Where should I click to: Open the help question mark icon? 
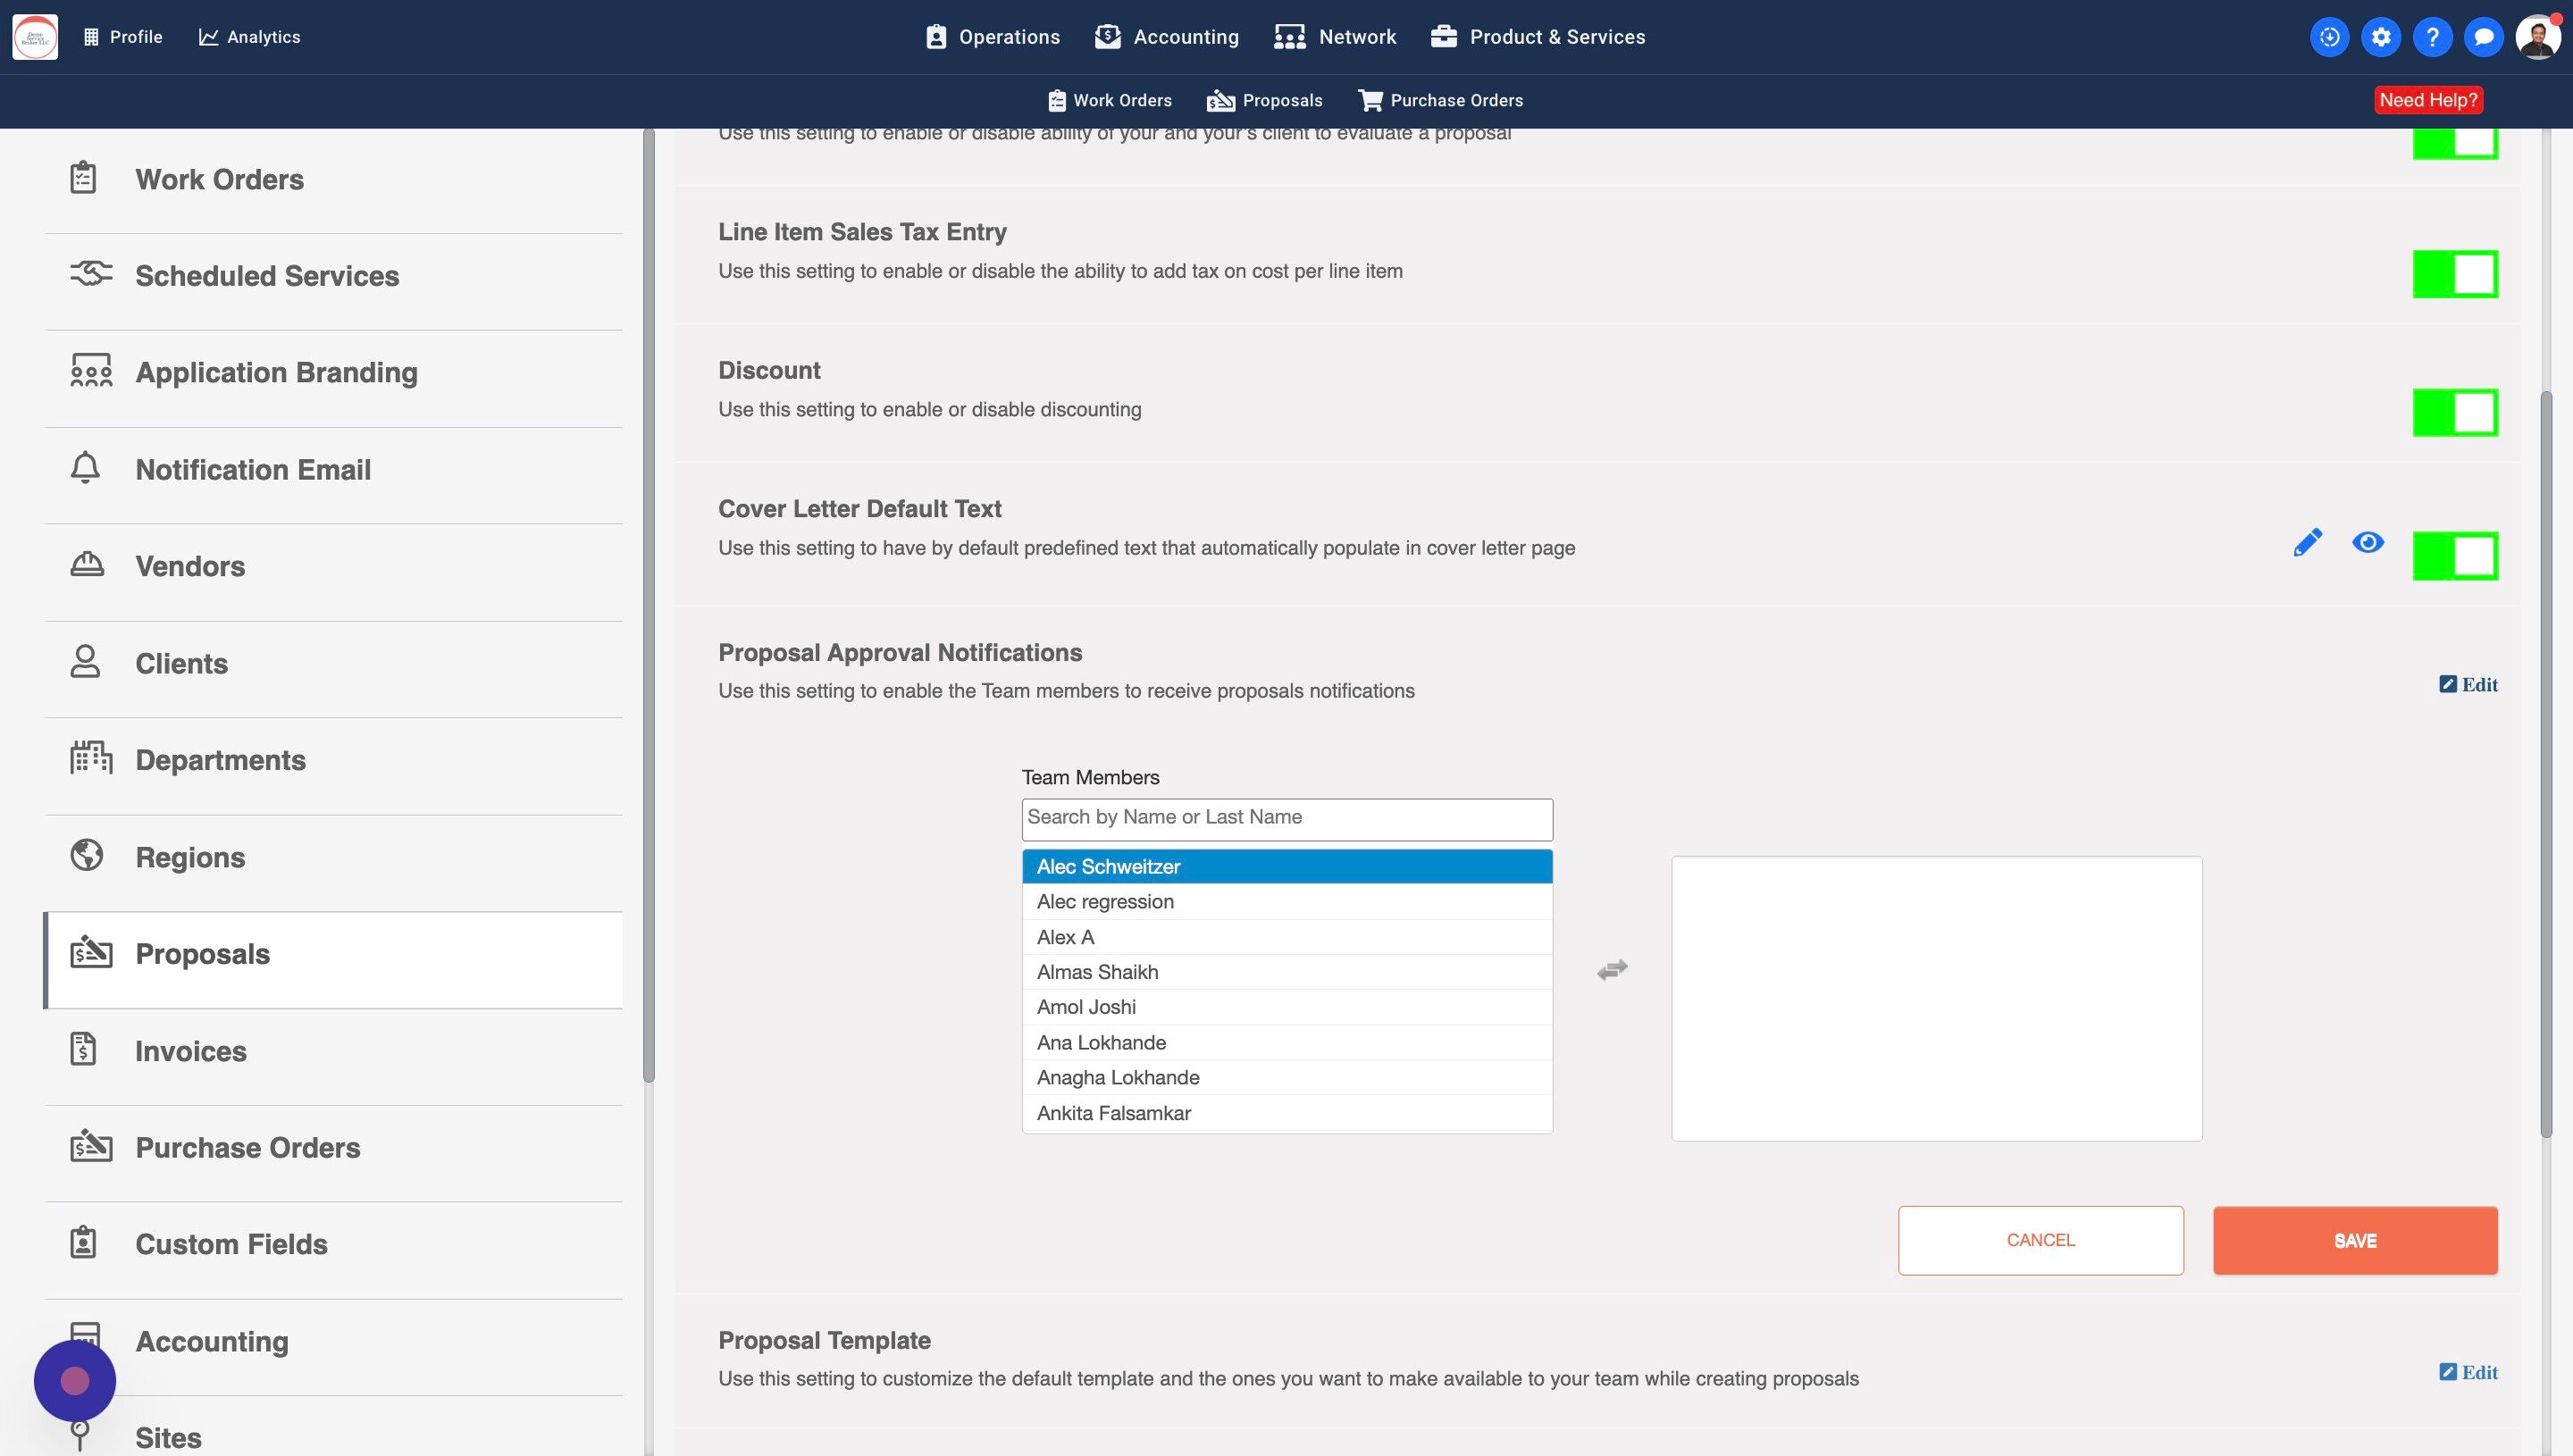coord(2432,37)
